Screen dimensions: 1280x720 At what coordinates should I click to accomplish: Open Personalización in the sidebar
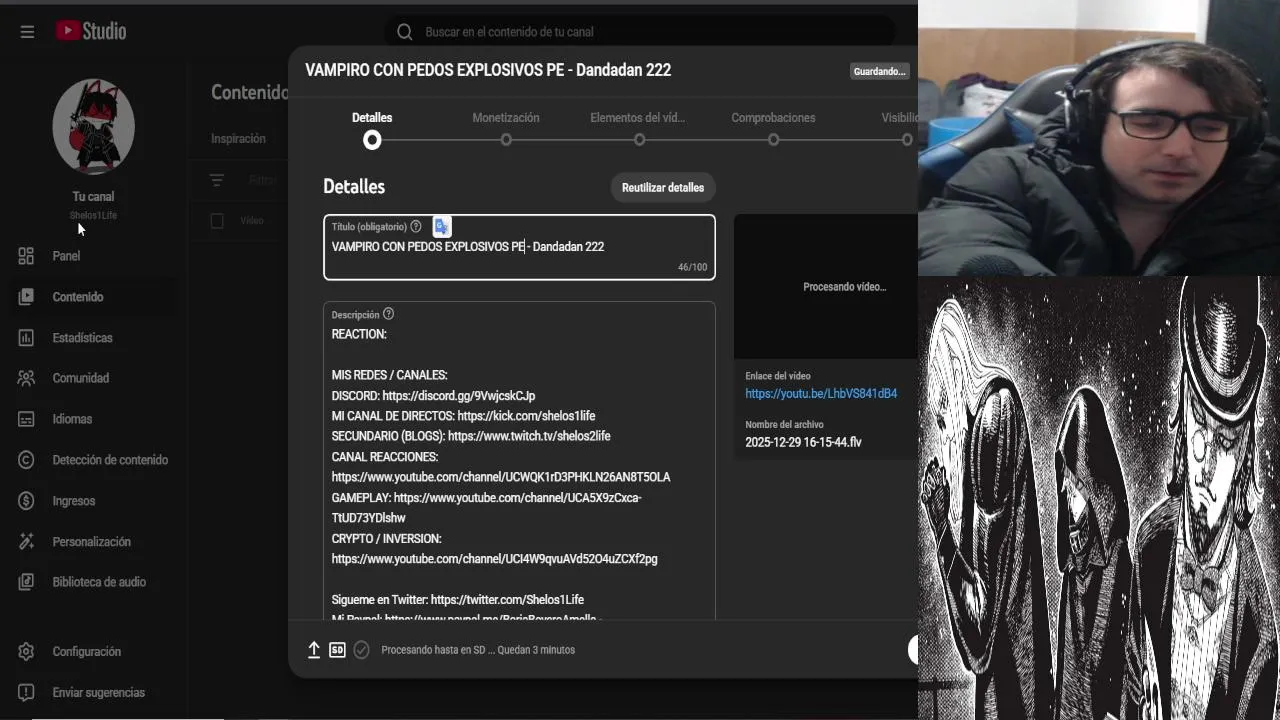click(90, 541)
